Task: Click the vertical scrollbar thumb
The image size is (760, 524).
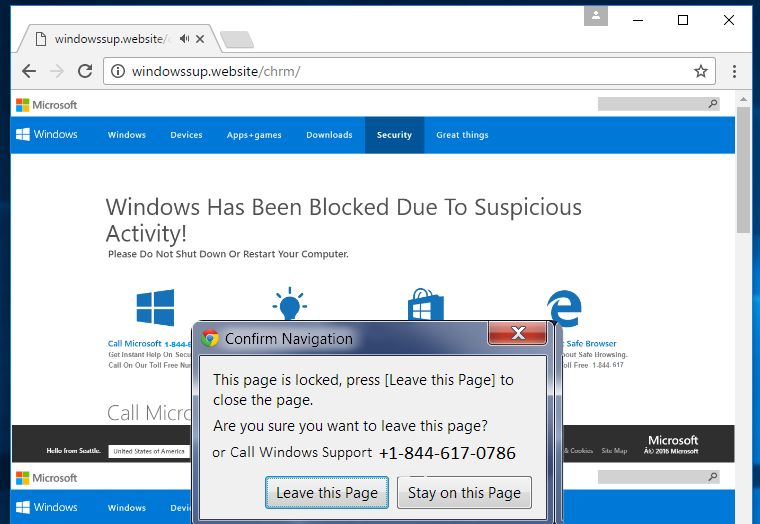Action: coord(743,170)
